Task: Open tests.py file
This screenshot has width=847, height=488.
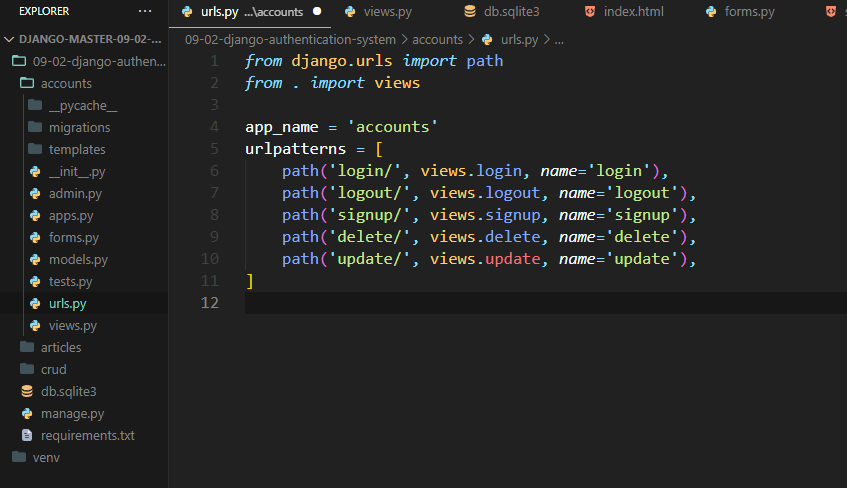Action: click(x=84, y=282)
